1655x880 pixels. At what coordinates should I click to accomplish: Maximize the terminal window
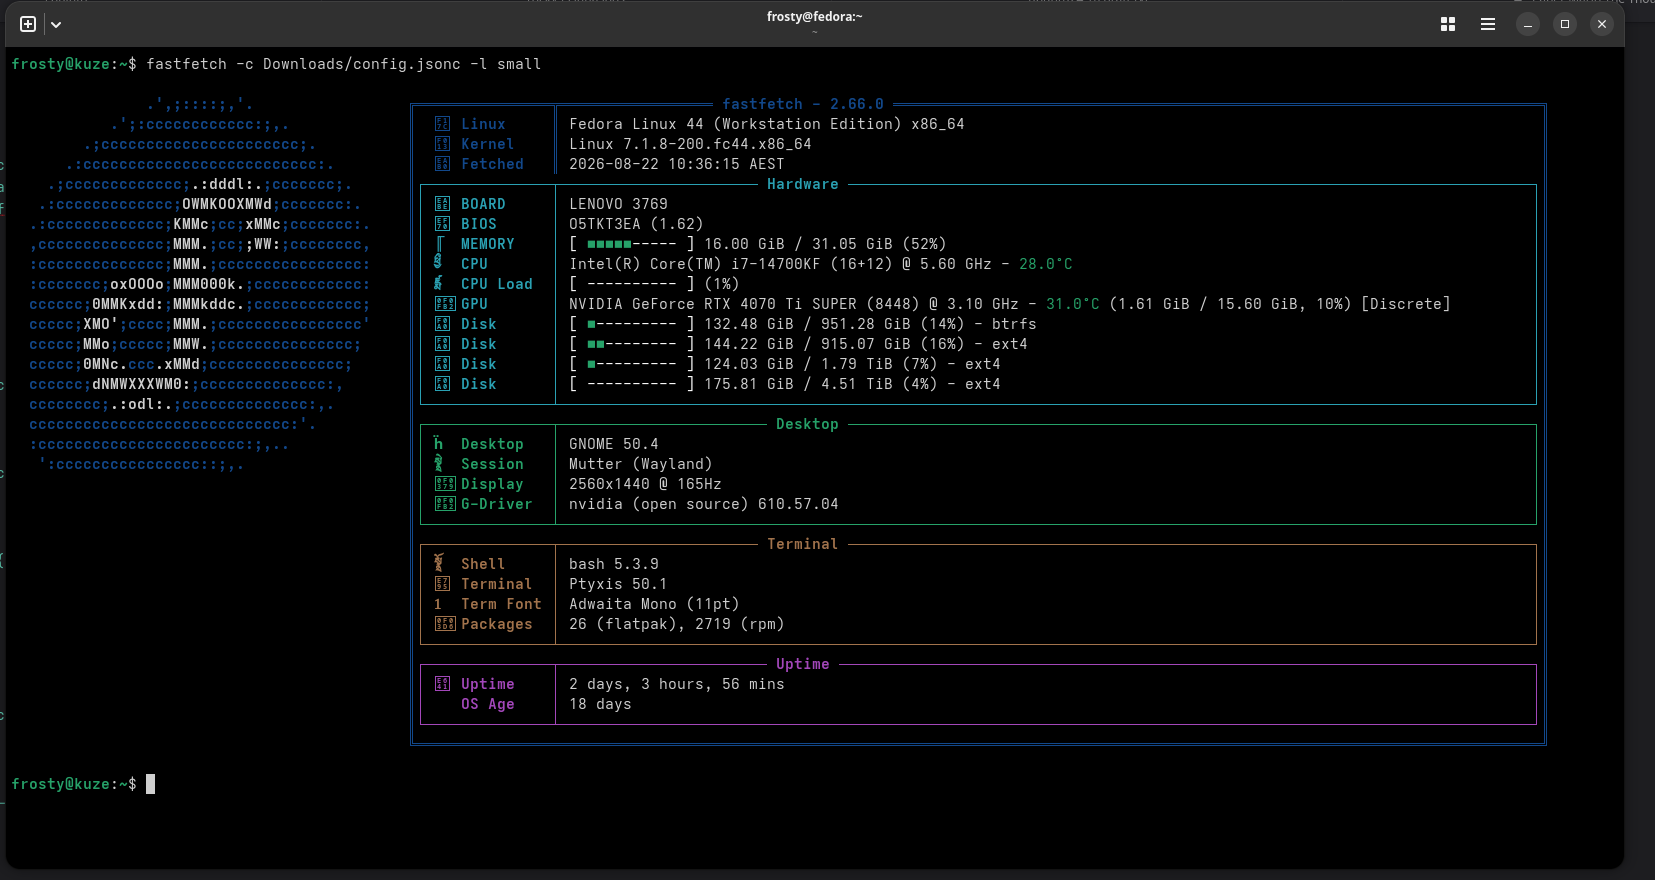(1565, 24)
